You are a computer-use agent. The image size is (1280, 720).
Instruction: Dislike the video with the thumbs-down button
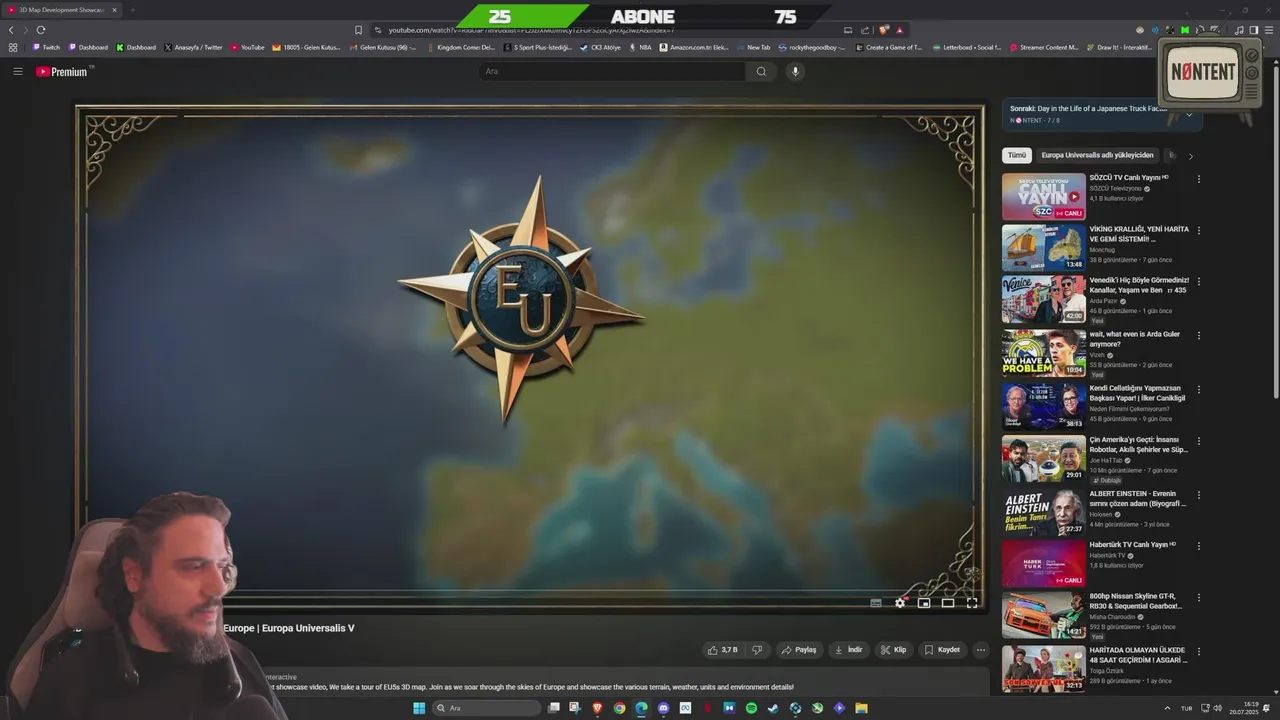[757, 650]
